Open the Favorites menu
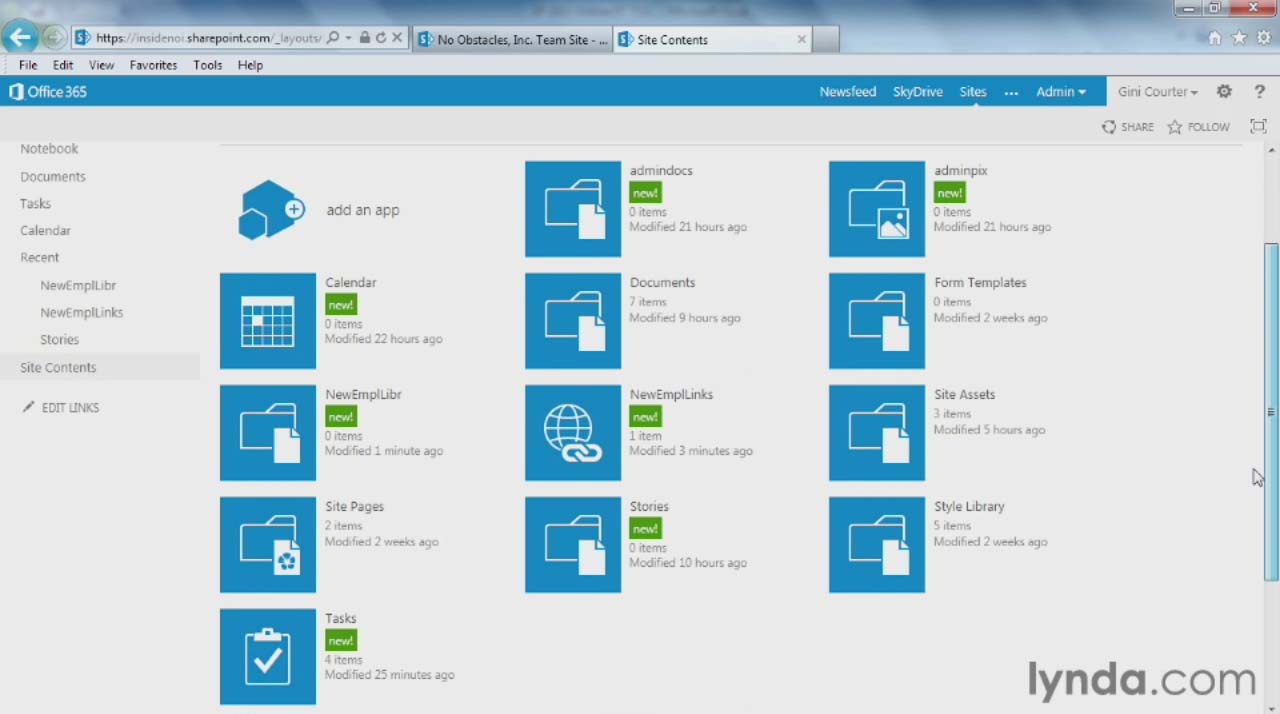1280x714 pixels. click(x=153, y=65)
